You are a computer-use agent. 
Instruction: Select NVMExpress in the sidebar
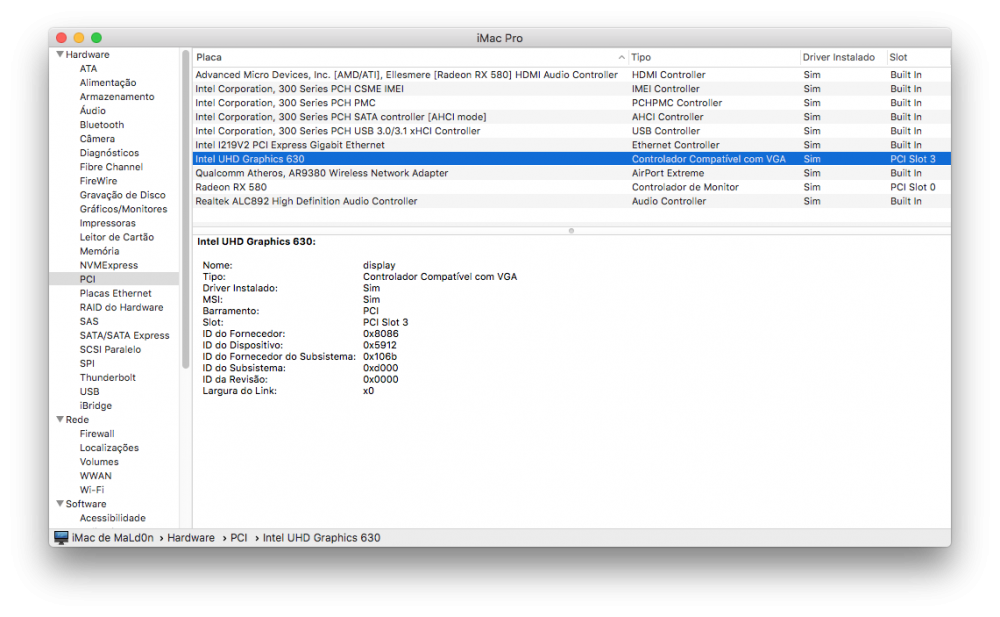(x=108, y=265)
